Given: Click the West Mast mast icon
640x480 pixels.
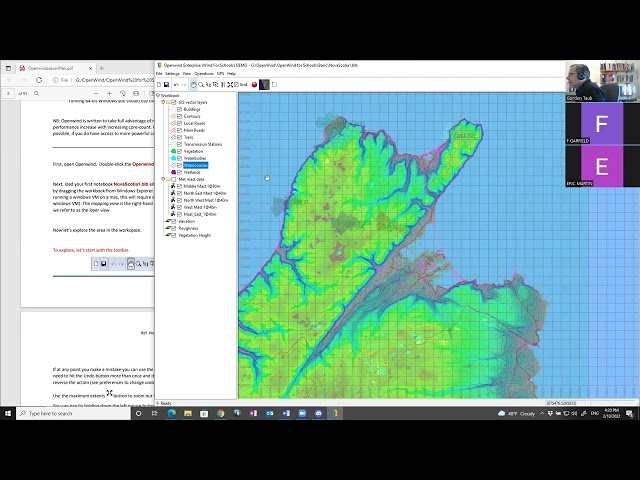Looking at the screenshot, I should point(173,207).
